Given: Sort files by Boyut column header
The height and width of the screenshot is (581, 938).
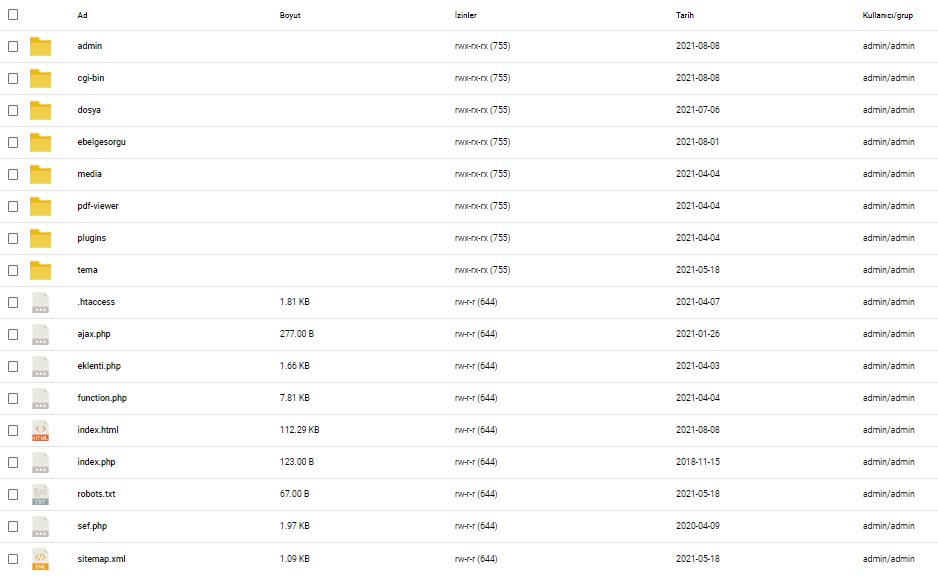Looking at the screenshot, I should pyautogui.click(x=290, y=15).
